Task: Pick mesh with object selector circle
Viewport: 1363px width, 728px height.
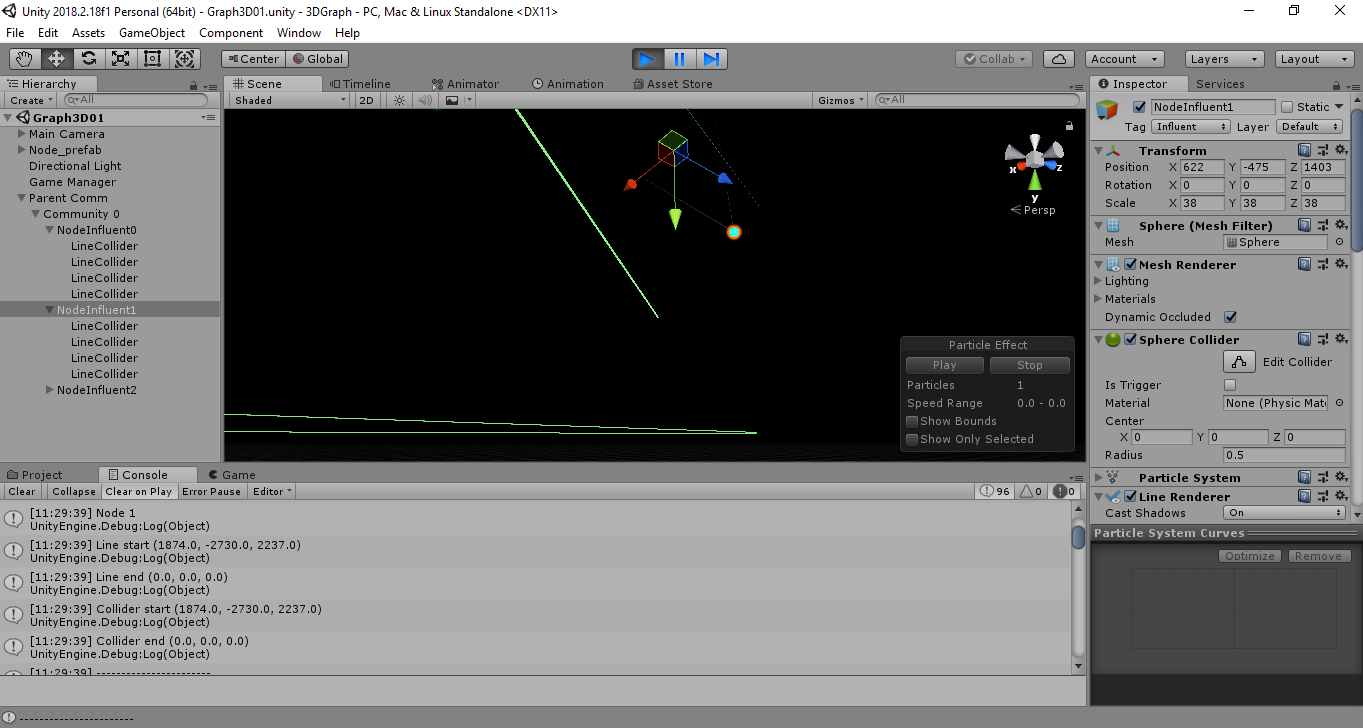Action: 1339,242
